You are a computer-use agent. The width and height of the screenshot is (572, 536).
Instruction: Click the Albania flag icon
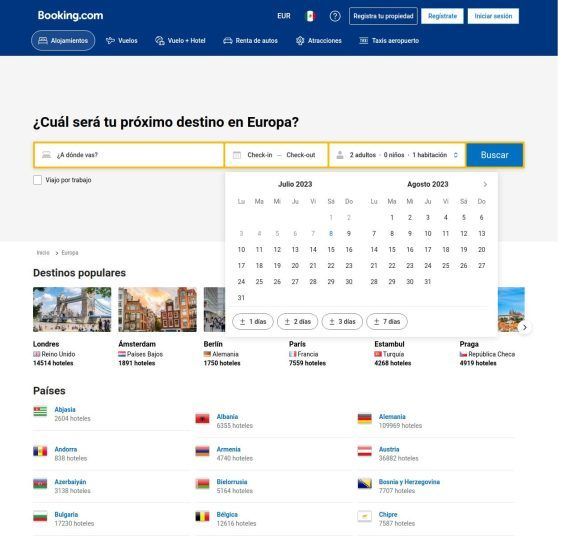pos(202,419)
